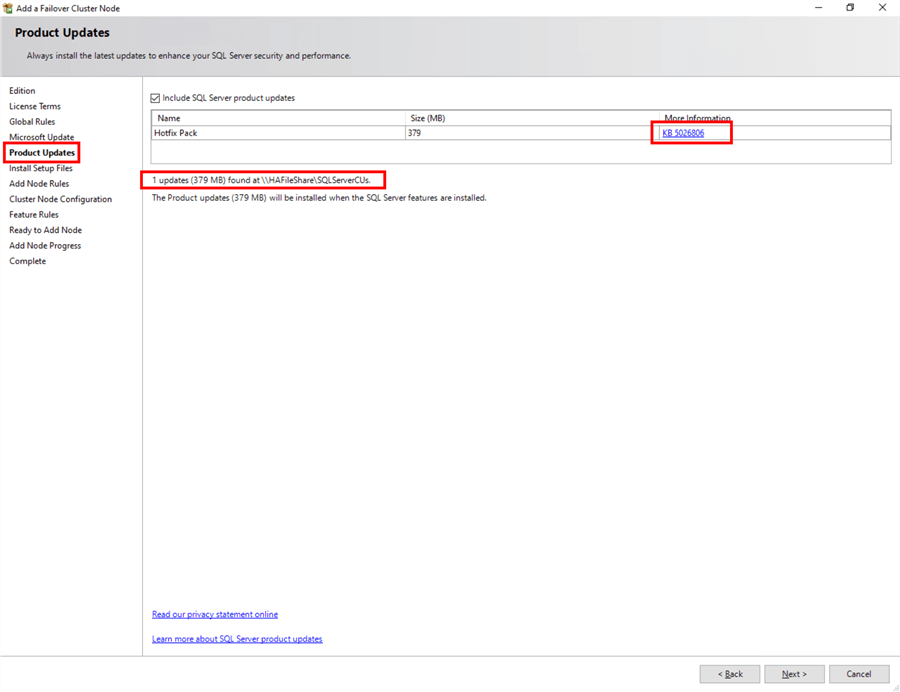Select the Product Updates step

click(42, 153)
